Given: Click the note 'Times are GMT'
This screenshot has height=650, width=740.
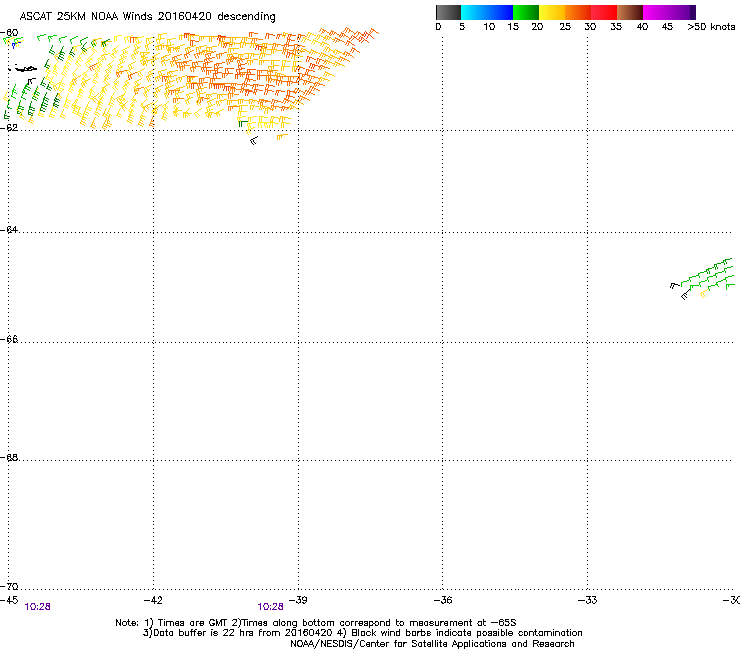Looking at the screenshot, I should coord(192,623).
